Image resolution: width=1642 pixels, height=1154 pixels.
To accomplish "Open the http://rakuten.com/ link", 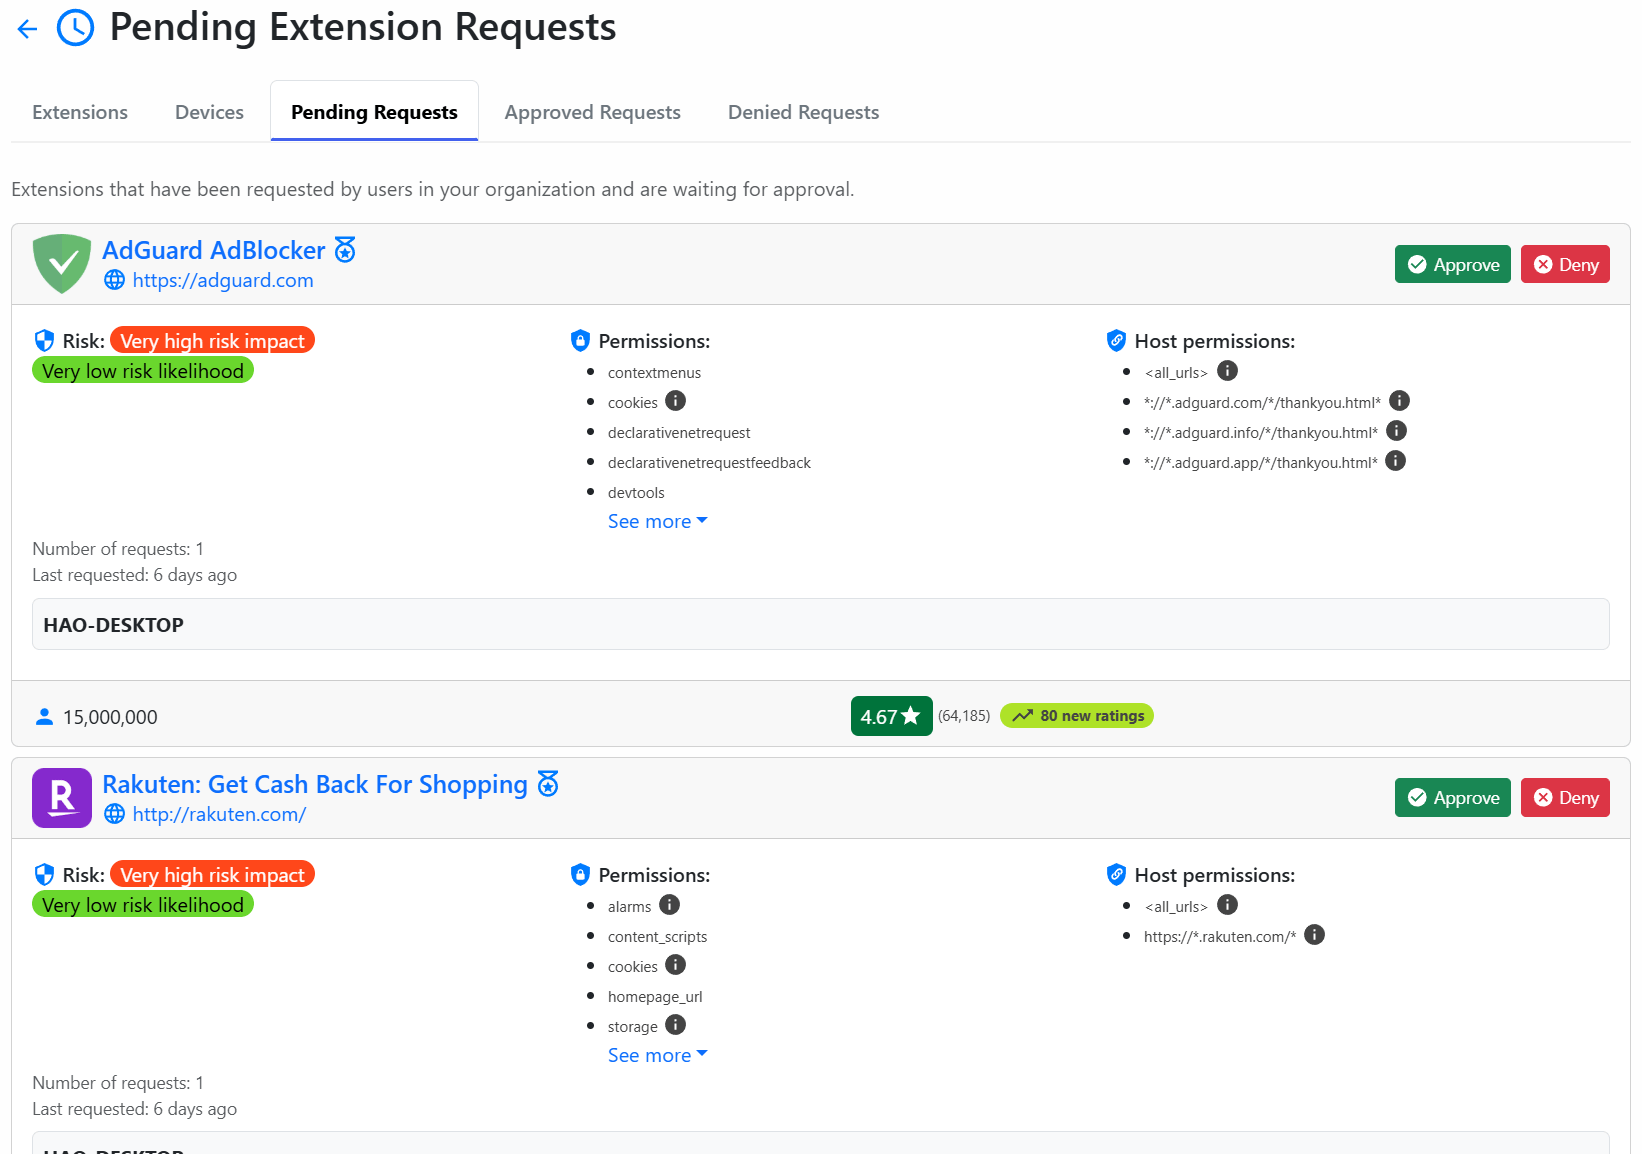I will pyautogui.click(x=219, y=814).
